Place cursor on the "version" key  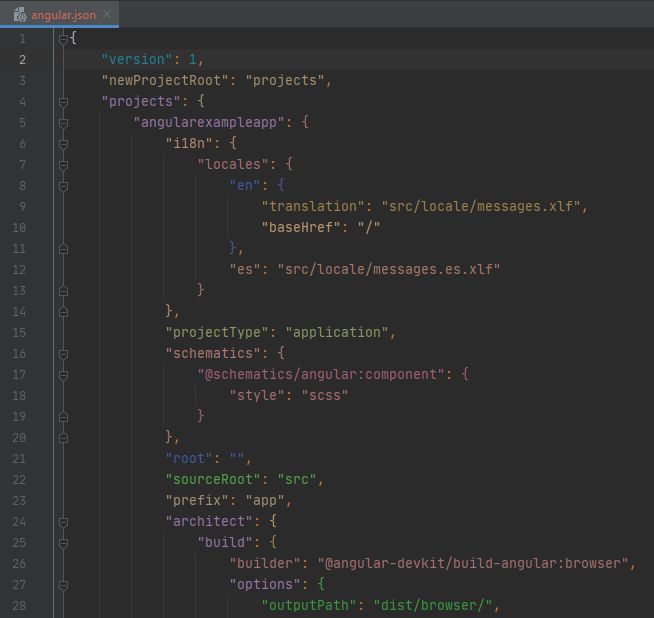coord(137,59)
